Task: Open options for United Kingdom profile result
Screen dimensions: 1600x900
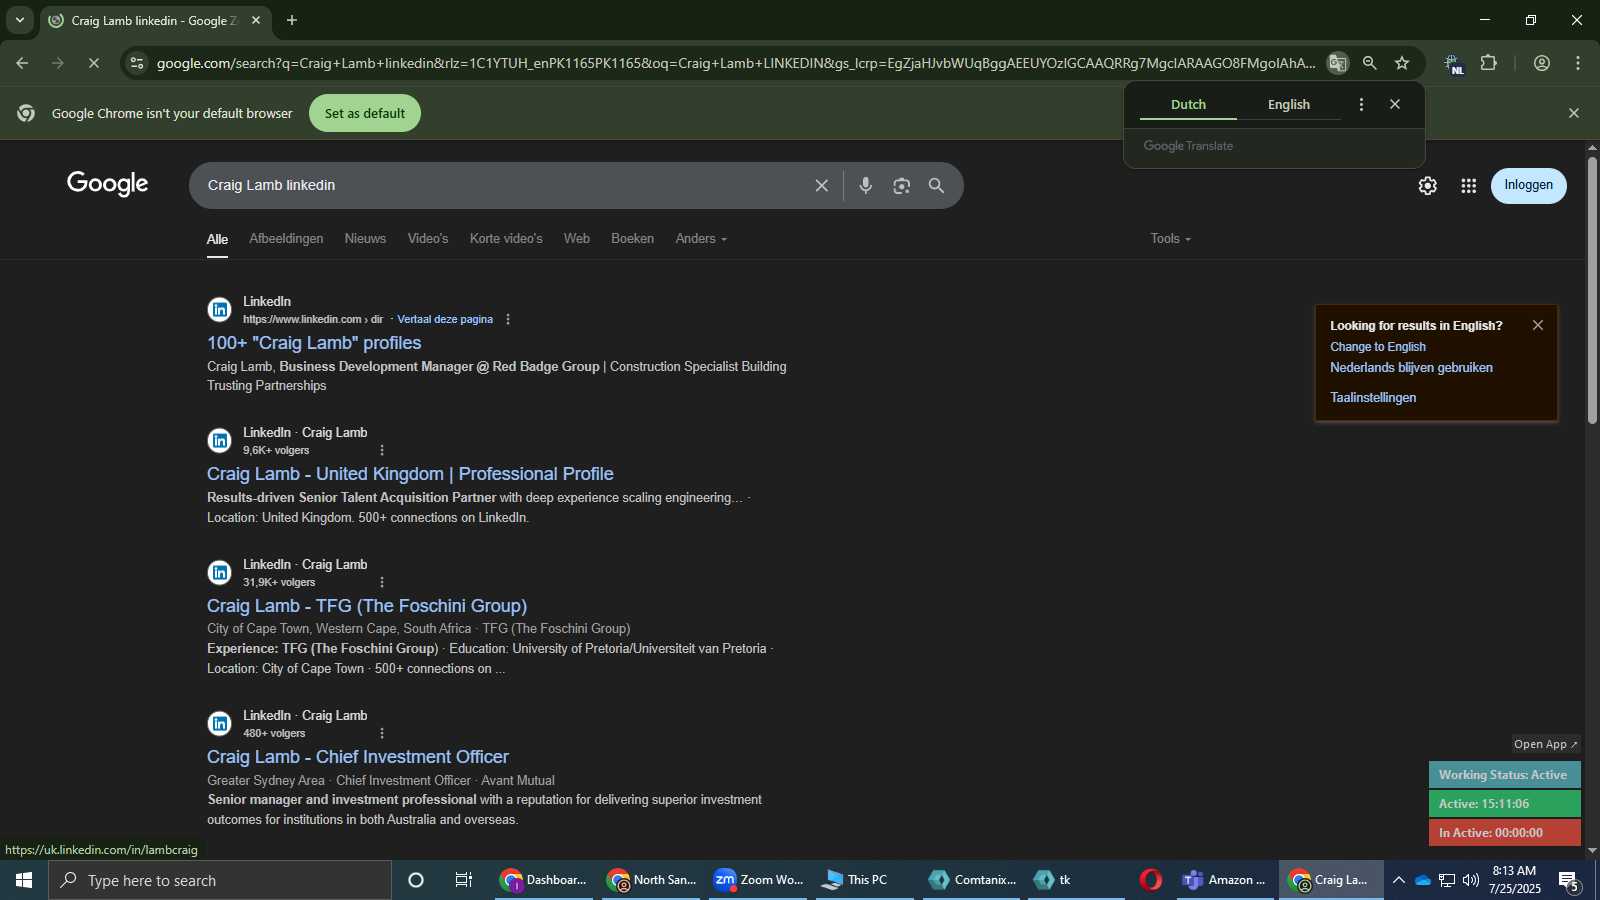Action: coord(382,450)
